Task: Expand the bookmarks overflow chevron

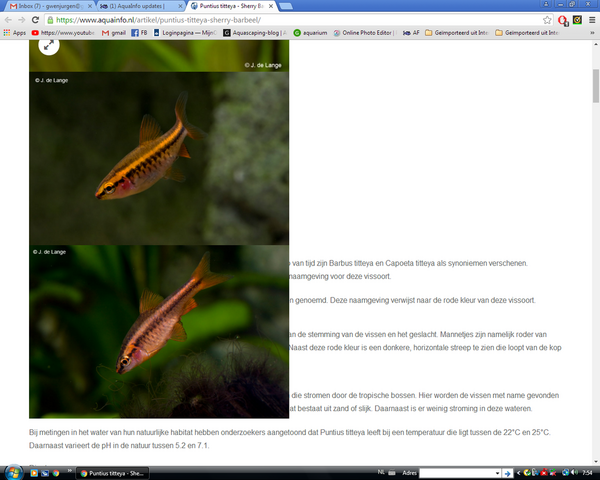Action: (593, 32)
